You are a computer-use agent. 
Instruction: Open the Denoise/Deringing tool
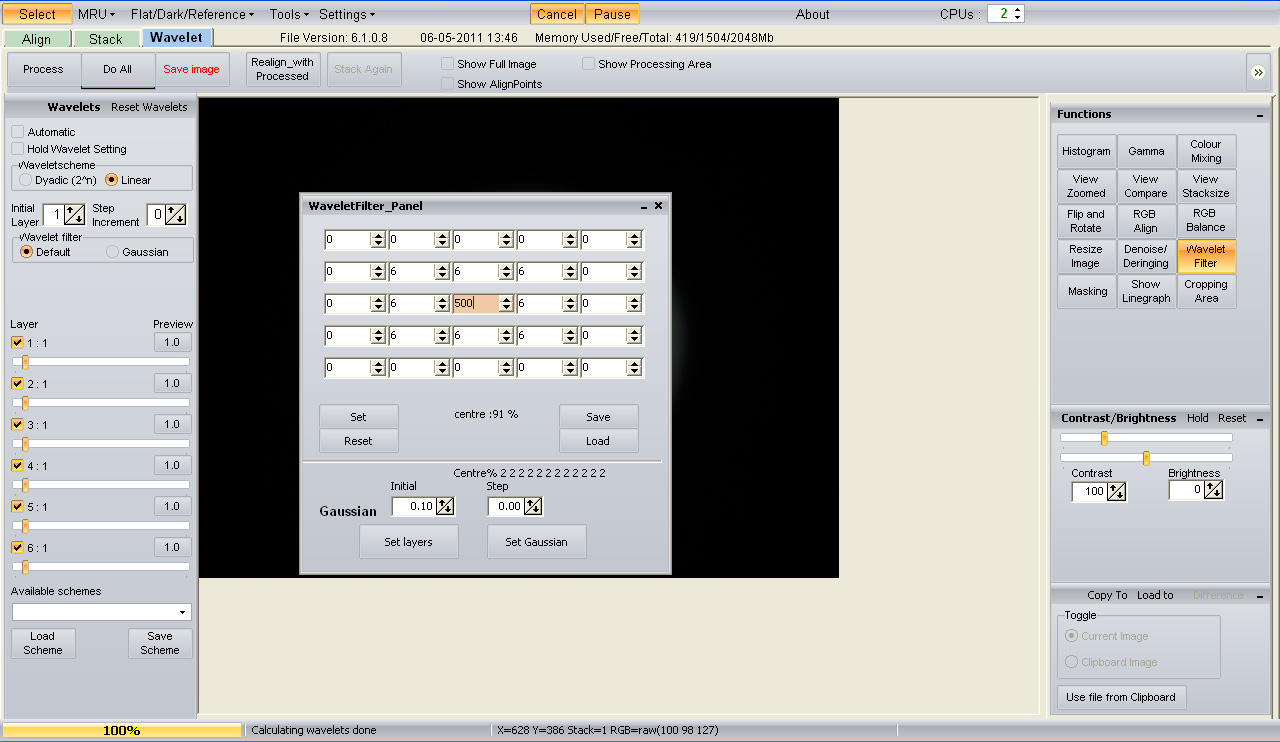click(x=1146, y=256)
